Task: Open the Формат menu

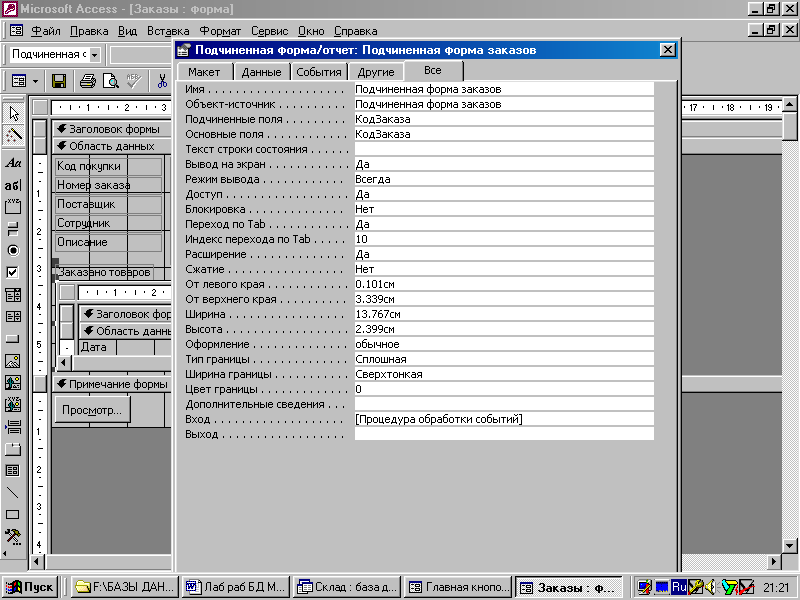Action: 220,31
